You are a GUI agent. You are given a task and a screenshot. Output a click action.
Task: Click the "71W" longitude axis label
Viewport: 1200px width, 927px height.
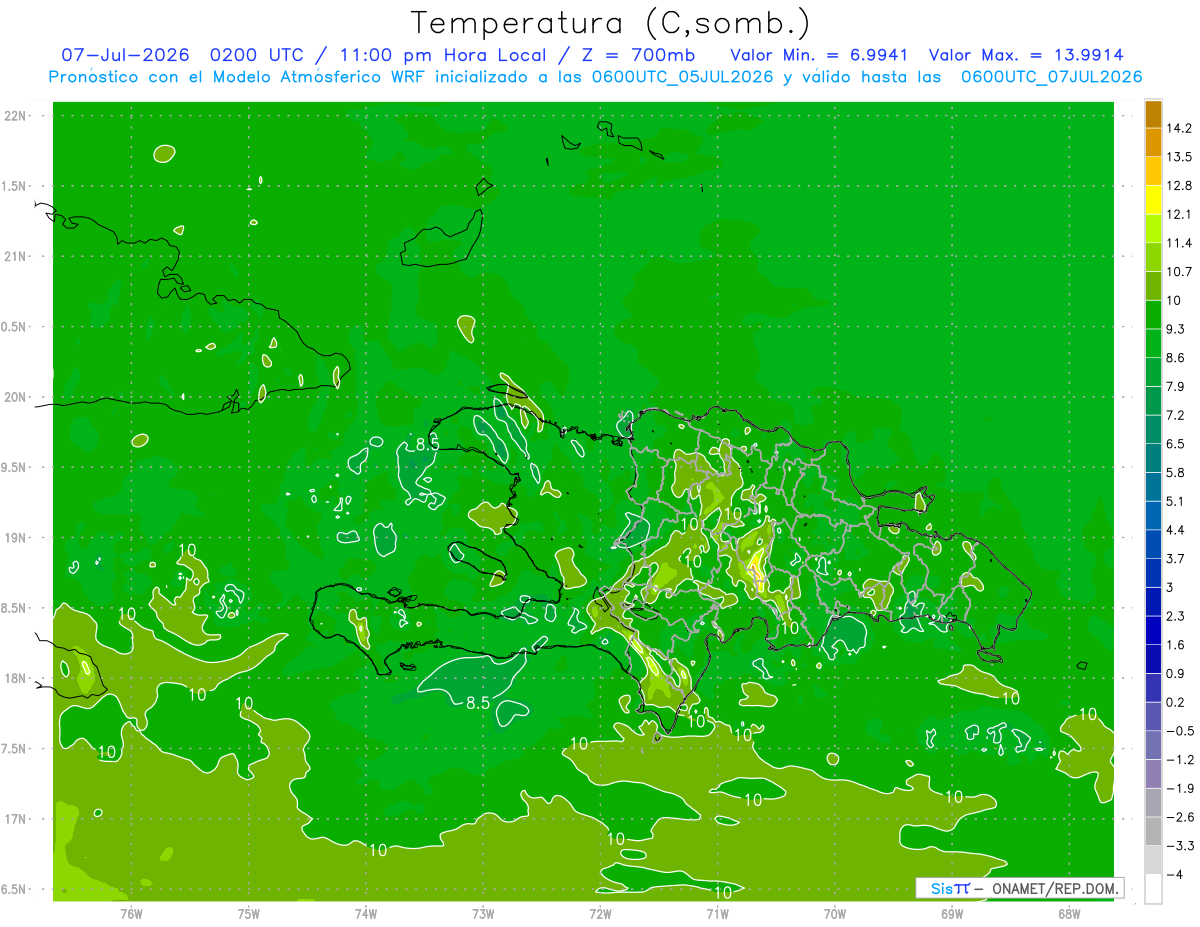point(717,913)
